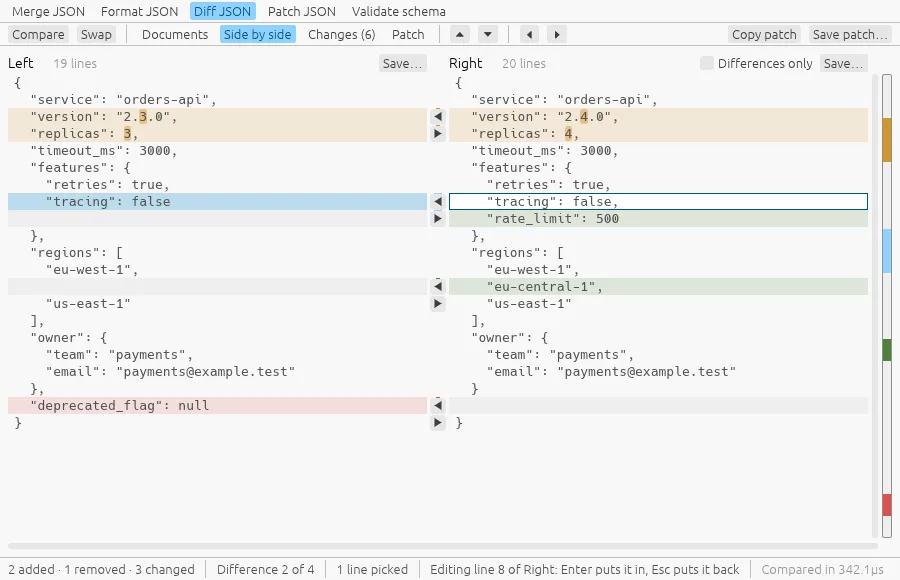
Task: Click "Difference 2 of 4" in status bar
Action: [x=266, y=570]
